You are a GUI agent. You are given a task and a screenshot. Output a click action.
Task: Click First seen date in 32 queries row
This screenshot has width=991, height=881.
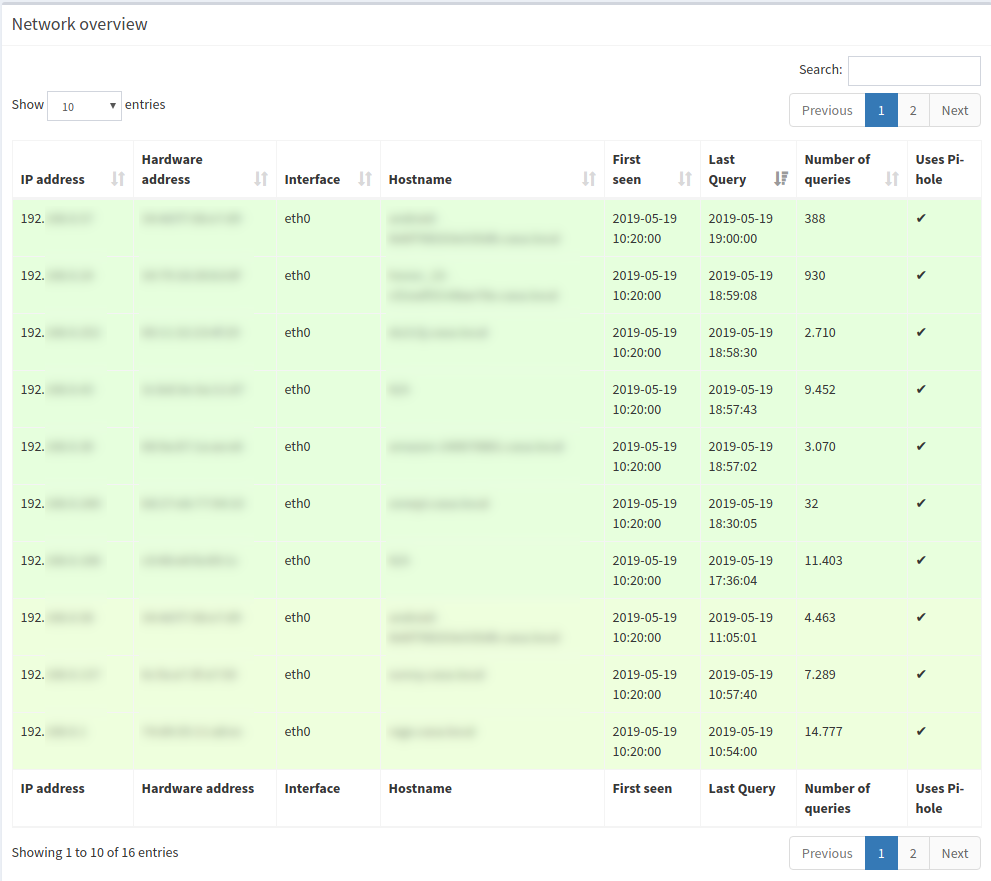pos(644,502)
